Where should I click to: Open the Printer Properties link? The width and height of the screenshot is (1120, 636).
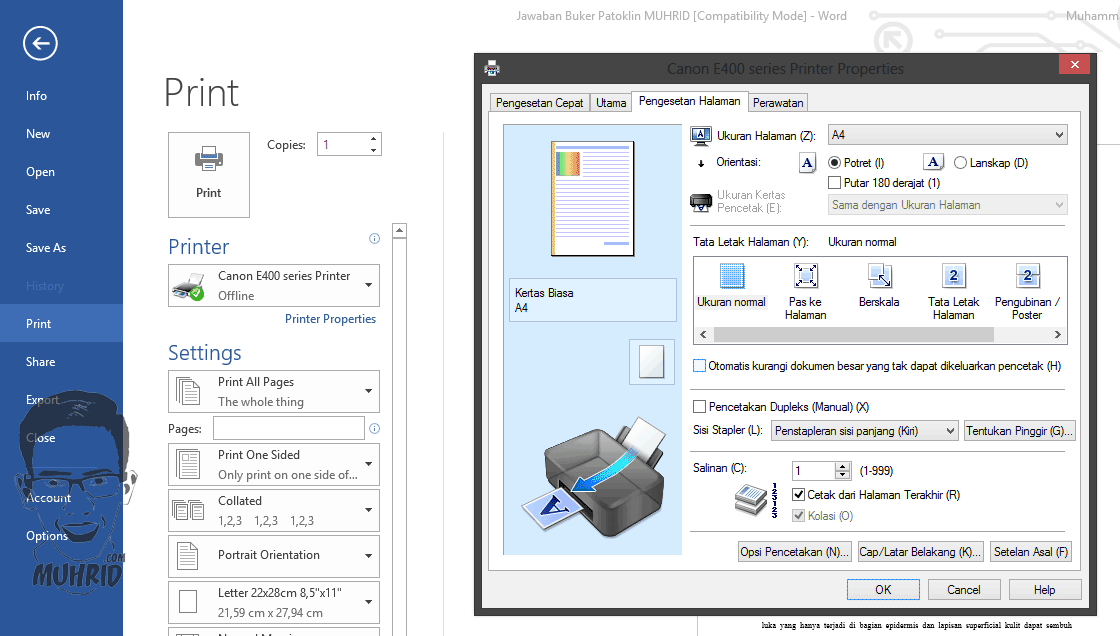330,319
